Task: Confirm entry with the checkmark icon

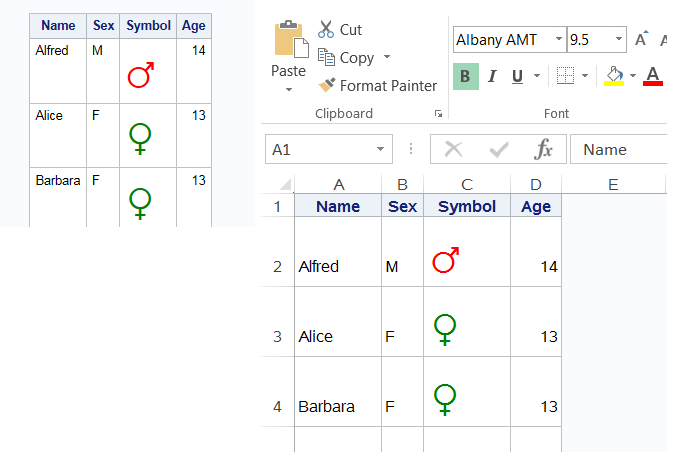Action: click(x=499, y=150)
